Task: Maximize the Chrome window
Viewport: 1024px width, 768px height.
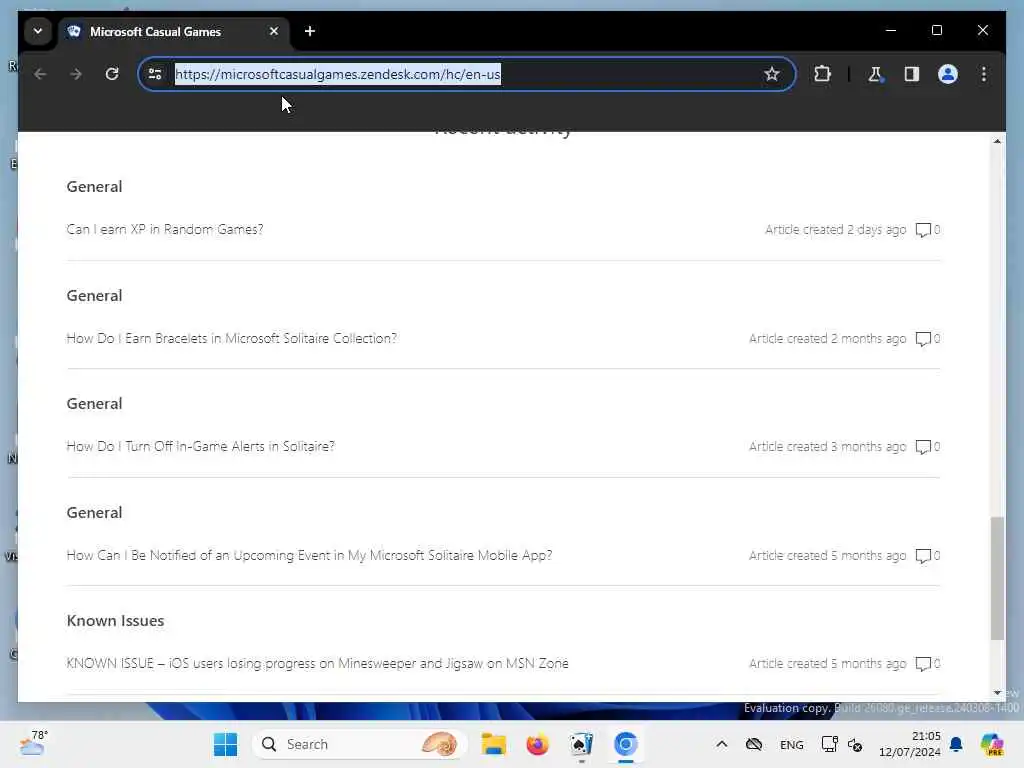Action: point(936,30)
